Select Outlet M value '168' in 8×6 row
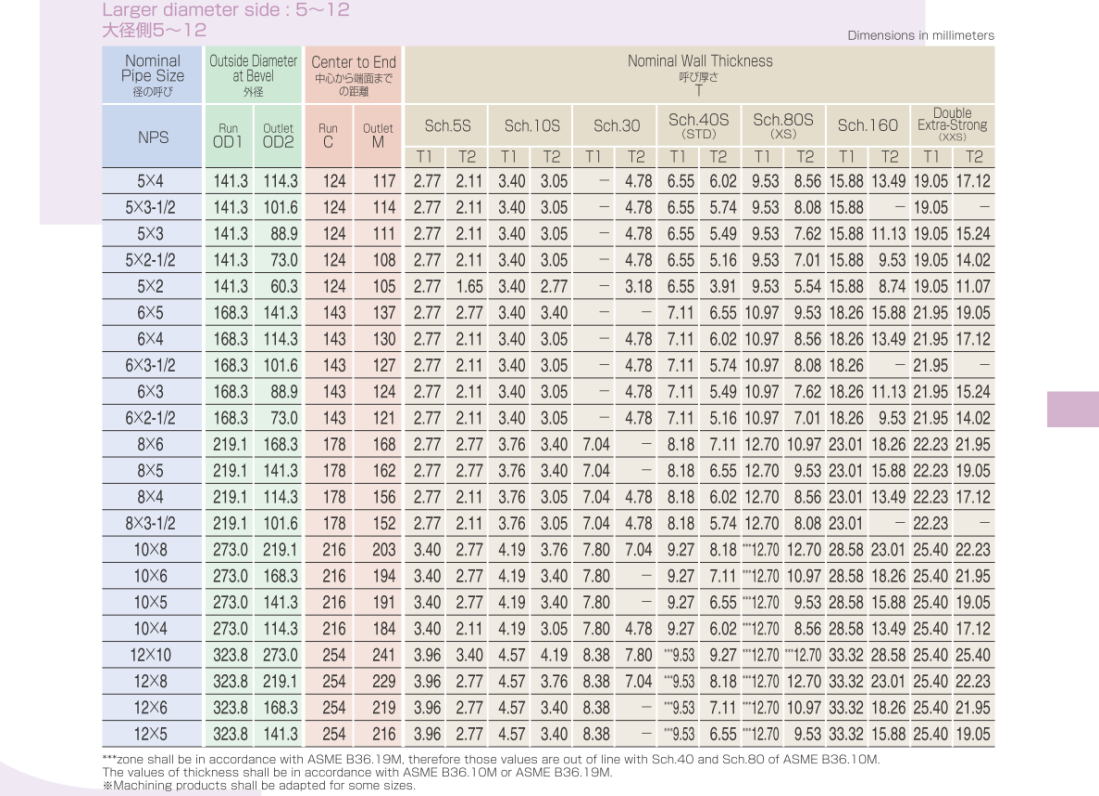The image size is (1099, 796). (384, 445)
